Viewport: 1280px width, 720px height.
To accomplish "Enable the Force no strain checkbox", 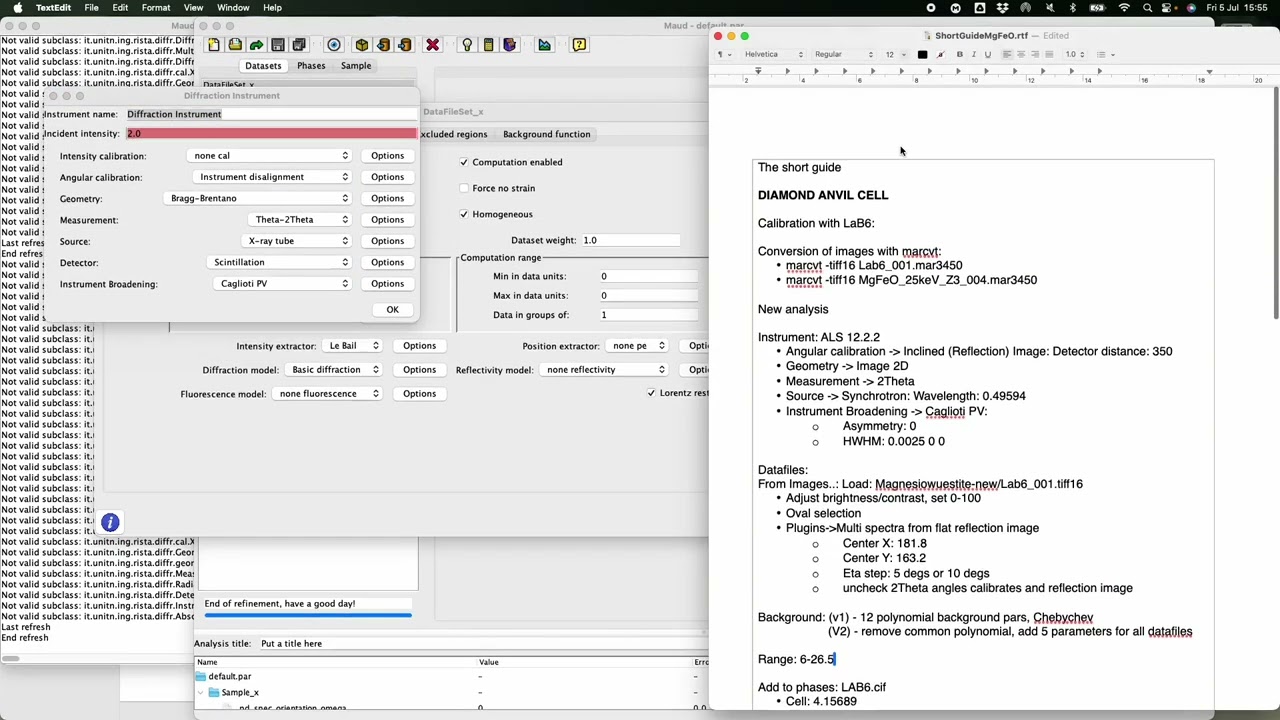I will coord(464,188).
